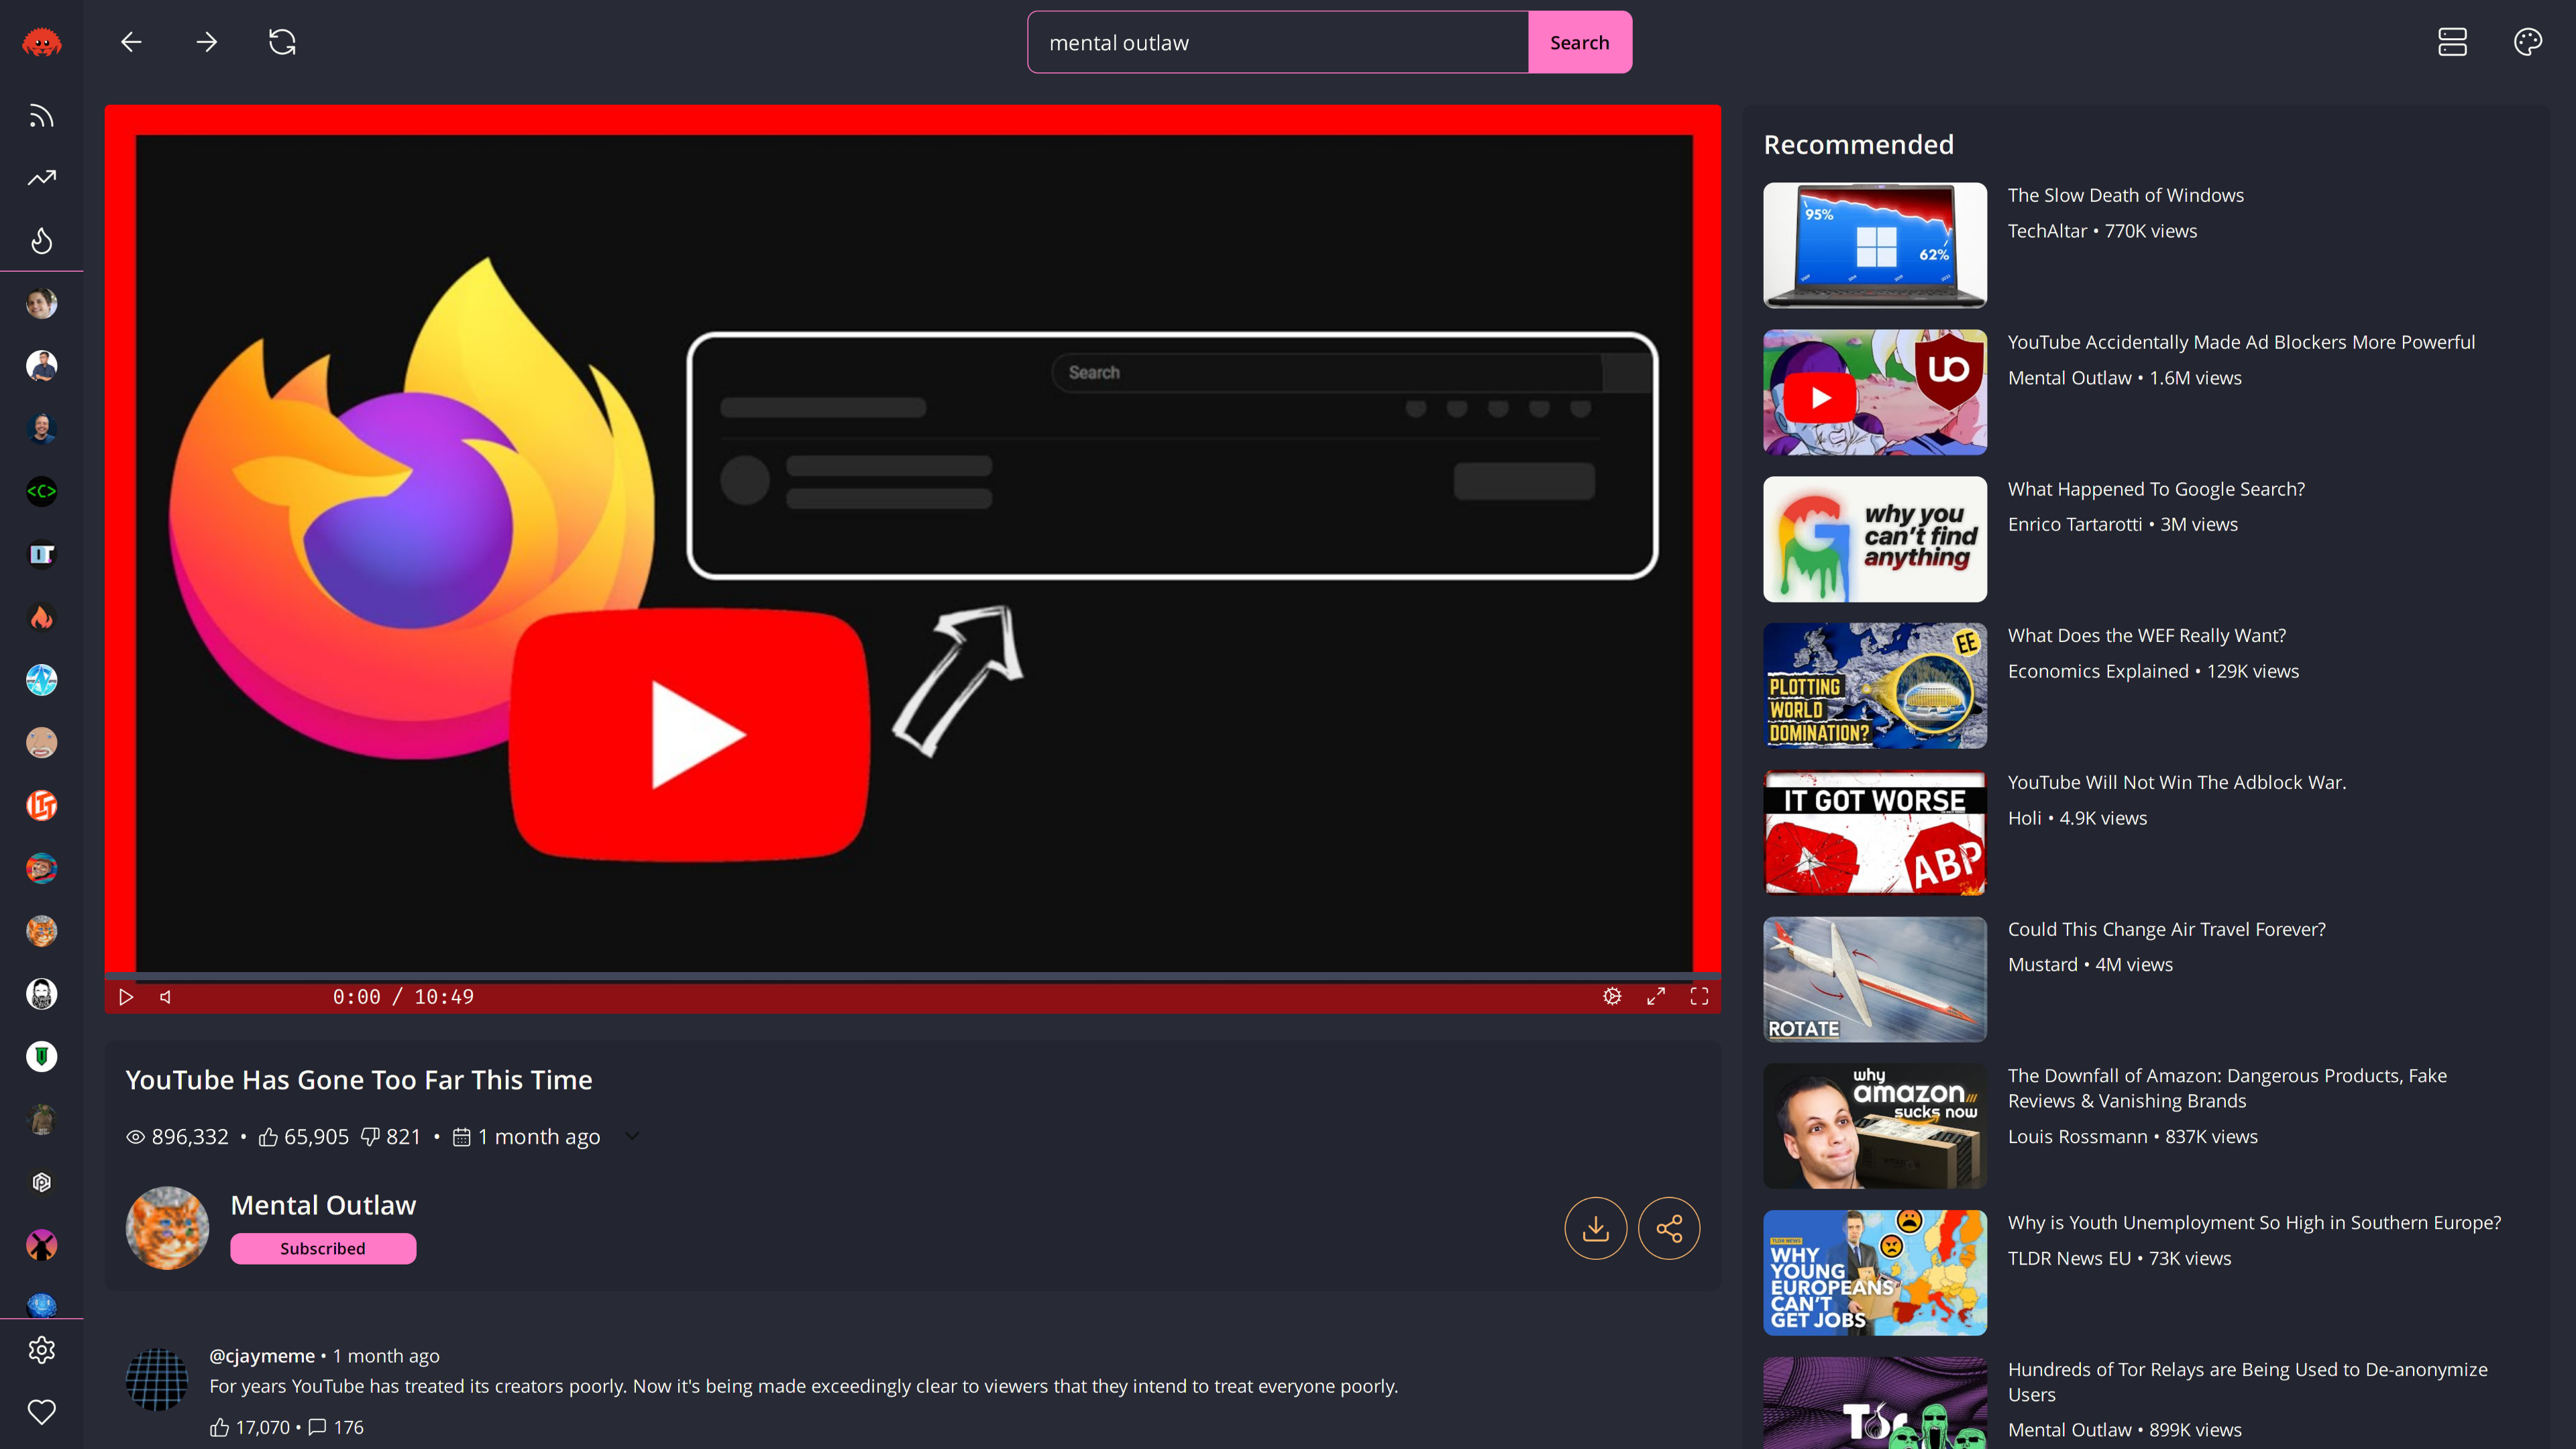This screenshot has height=1449, width=2576.
Task: Share the video via the share icon
Action: 1668,1228
